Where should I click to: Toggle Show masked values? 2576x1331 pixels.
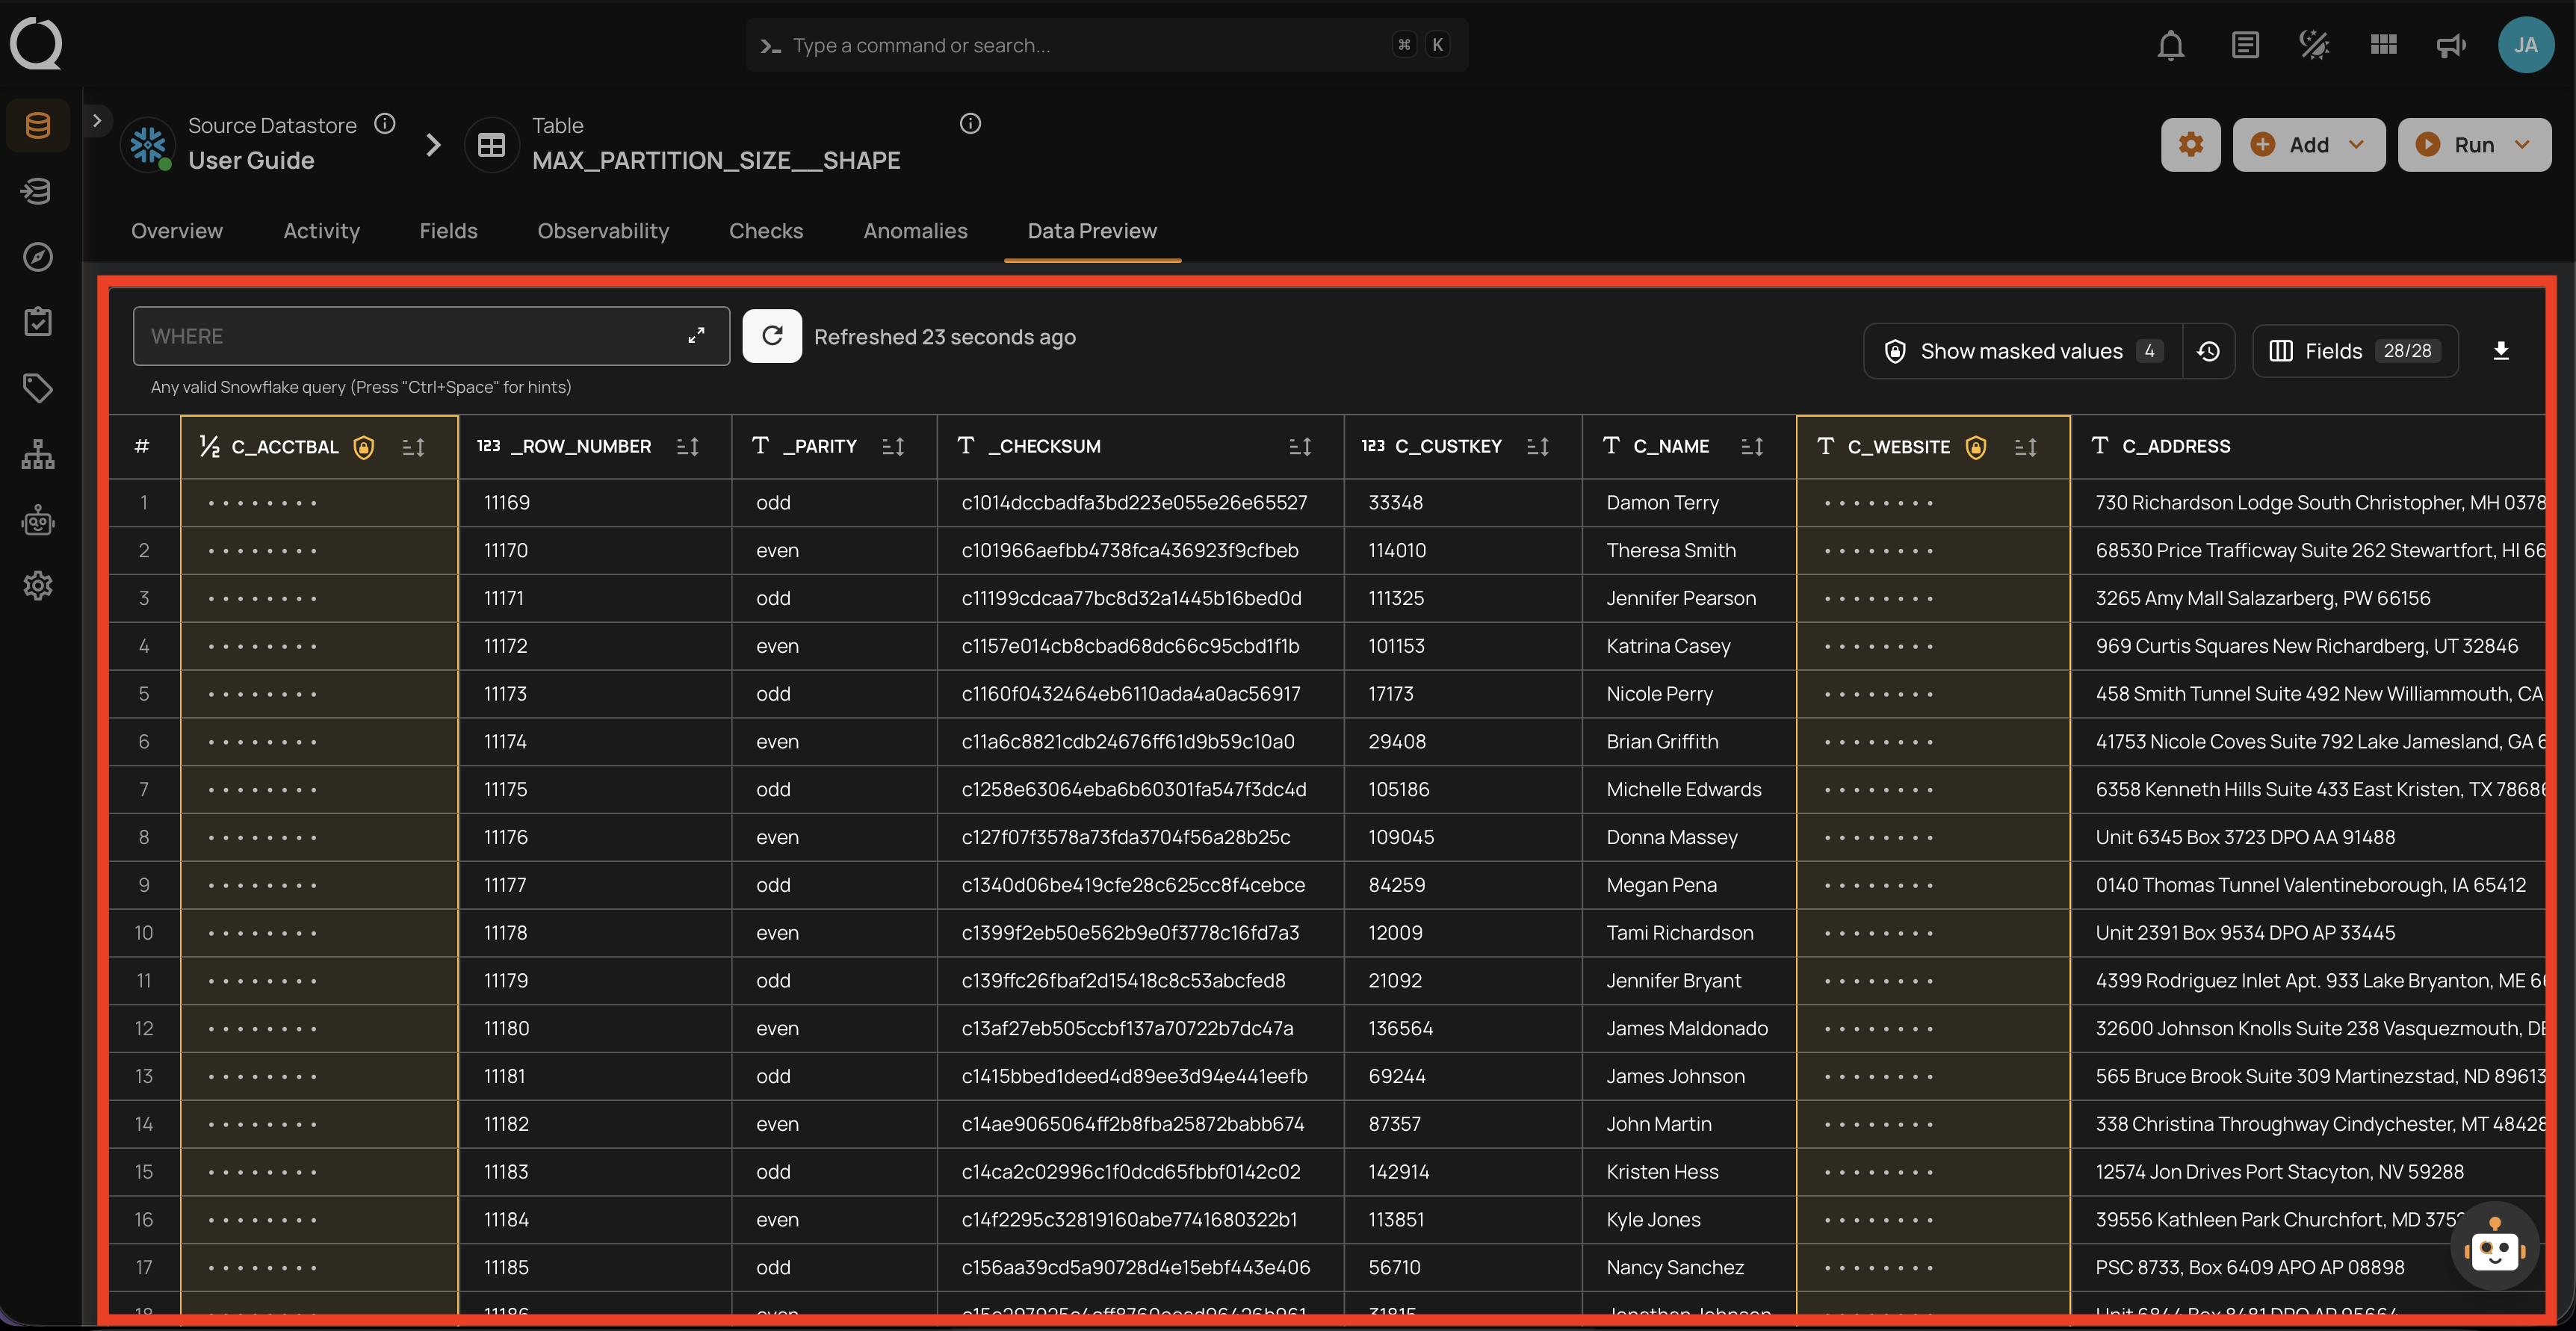(2020, 351)
